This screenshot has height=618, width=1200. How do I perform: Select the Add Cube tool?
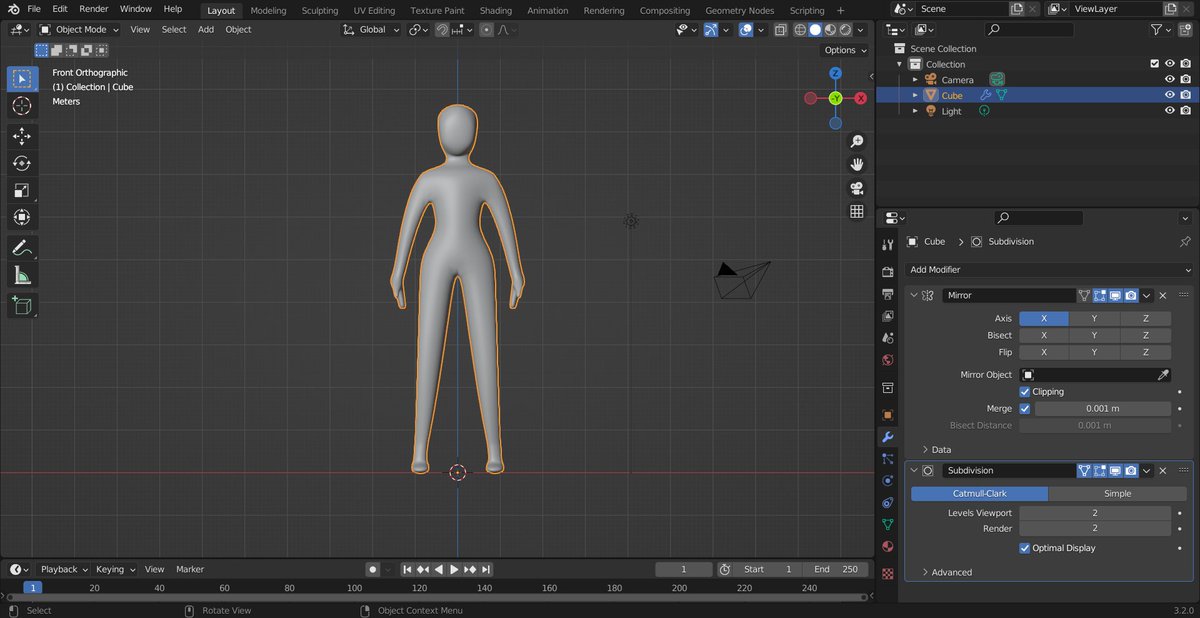(x=22, y=305)
